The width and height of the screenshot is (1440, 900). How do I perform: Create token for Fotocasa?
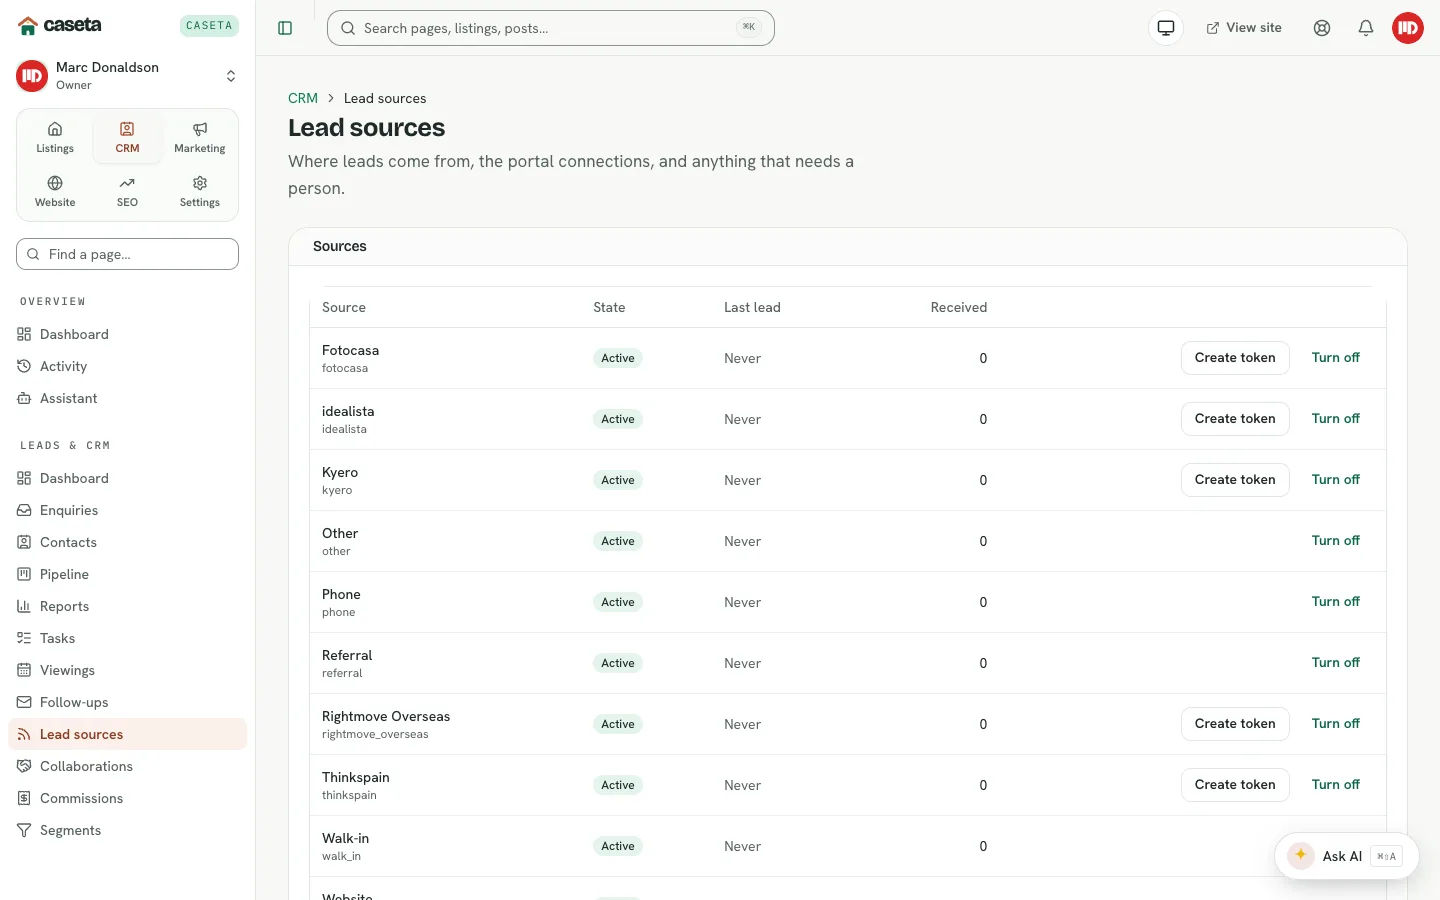[x=1235, y=358]
